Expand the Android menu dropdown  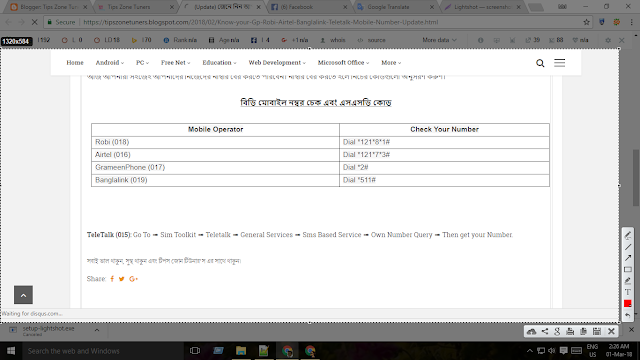(x=109, y=62)
